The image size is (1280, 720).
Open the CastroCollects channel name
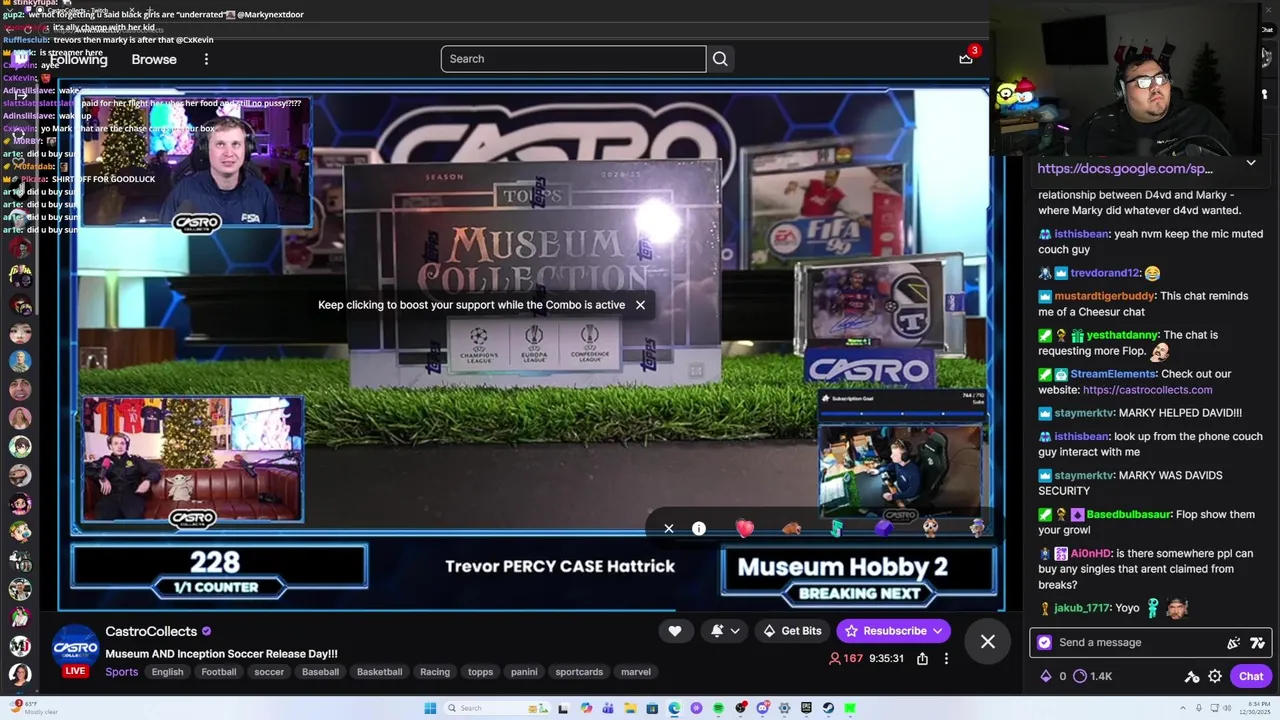(151, 631)
